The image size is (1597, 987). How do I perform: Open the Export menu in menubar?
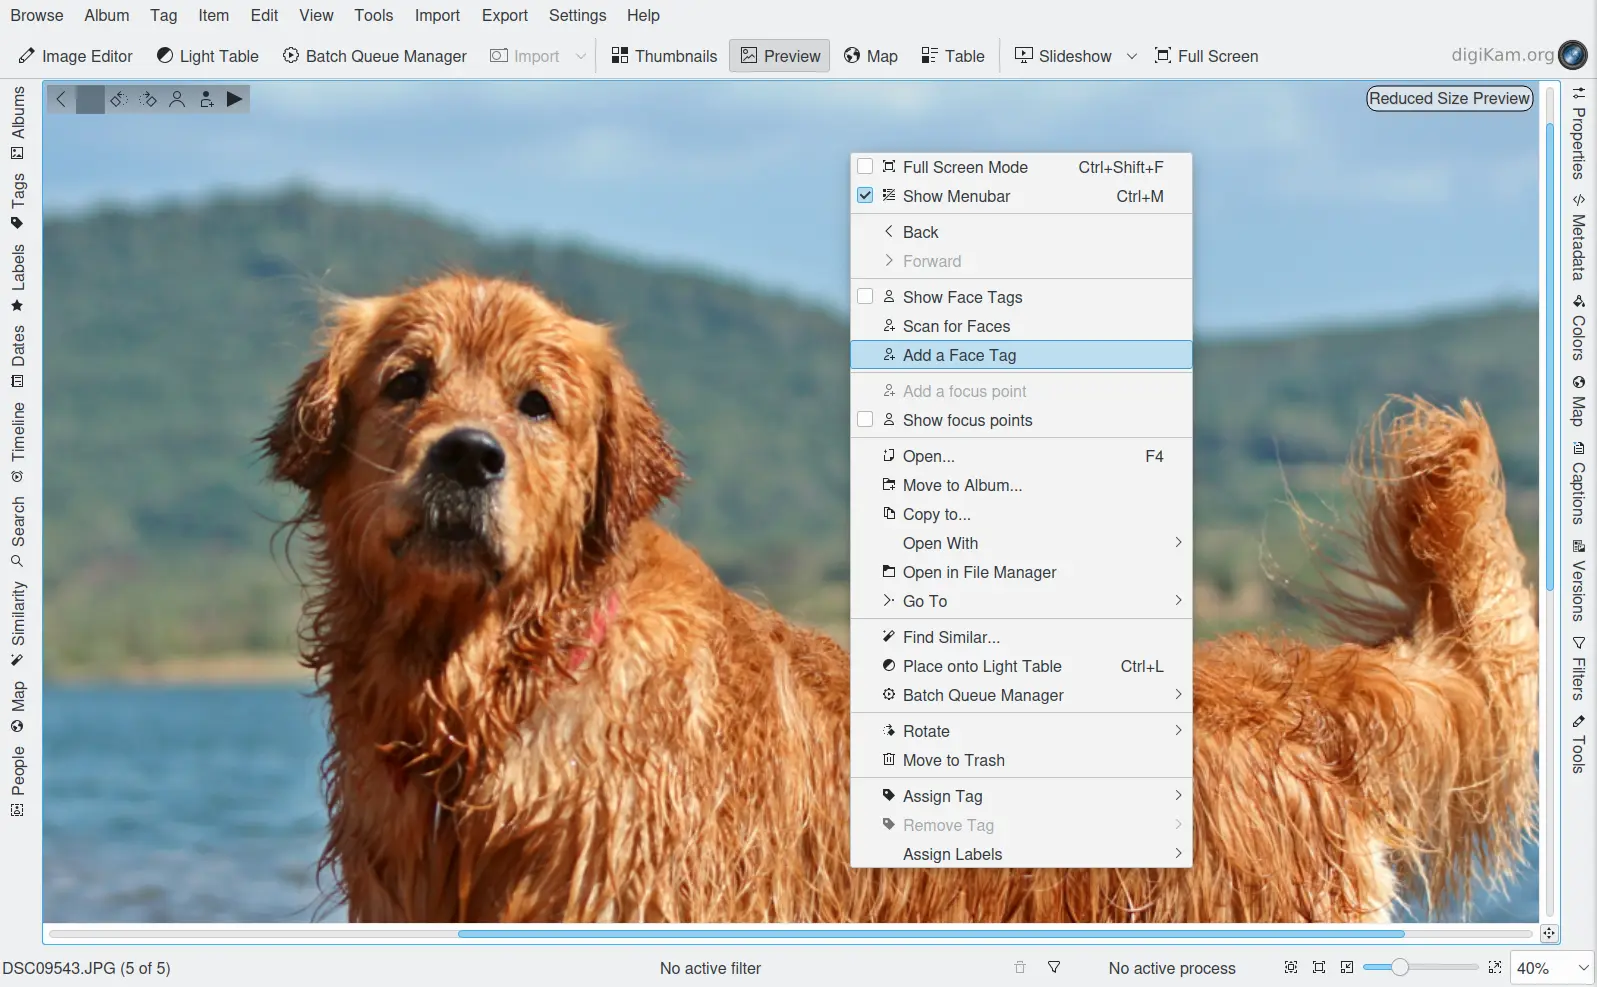pyautogui.click(x=504, y=15)
